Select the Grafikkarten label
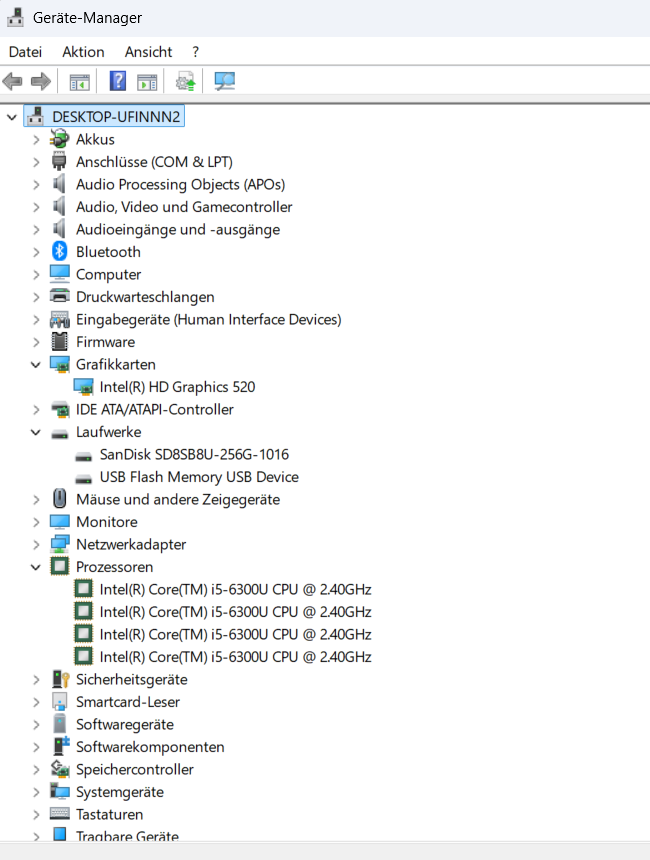Viewport: 650px width, 860px height. tap(115, 364)
